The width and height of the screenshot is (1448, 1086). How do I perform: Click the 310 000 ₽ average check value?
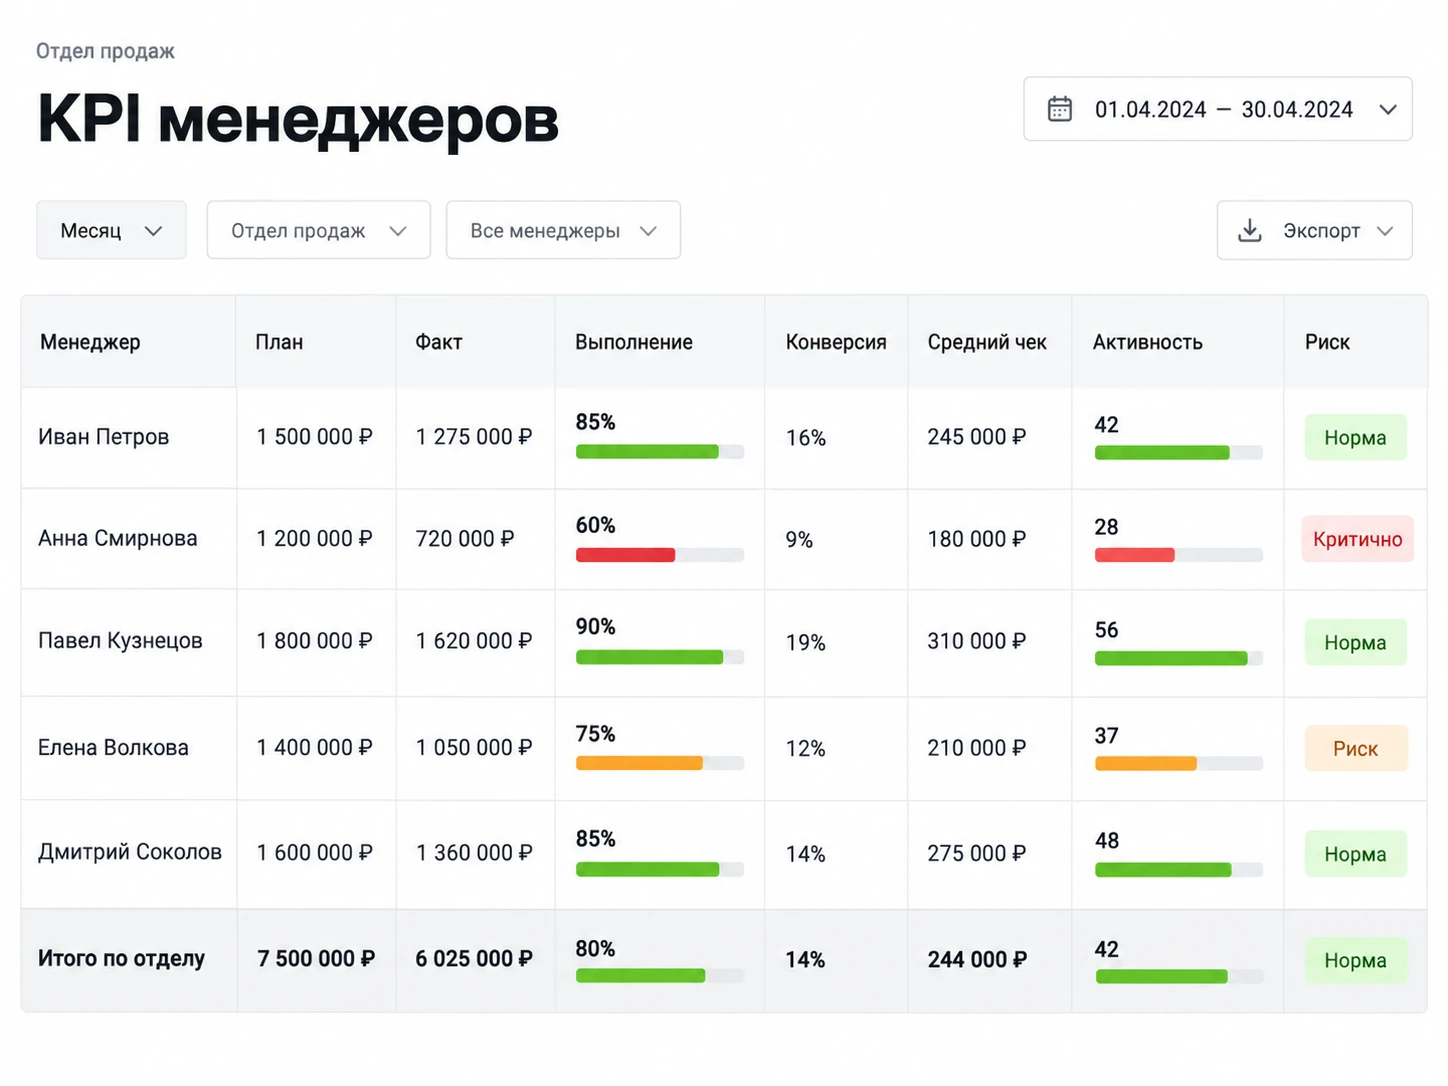pos(977,641)
